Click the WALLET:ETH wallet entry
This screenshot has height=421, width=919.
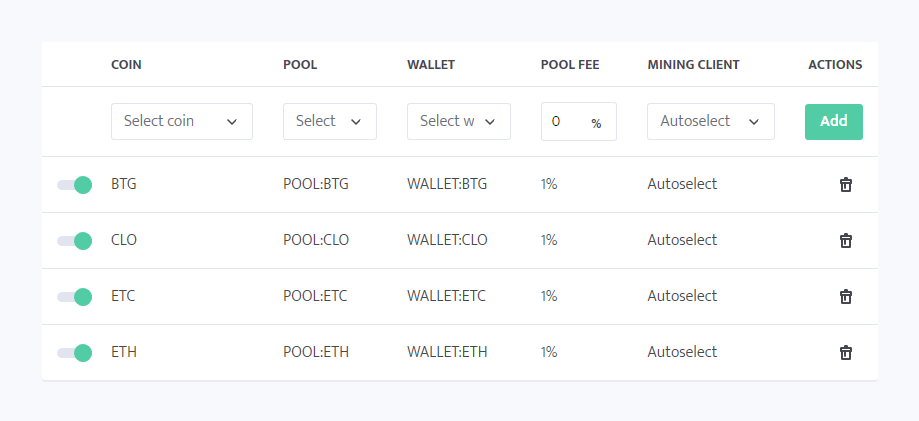click(x=447, y=352)
